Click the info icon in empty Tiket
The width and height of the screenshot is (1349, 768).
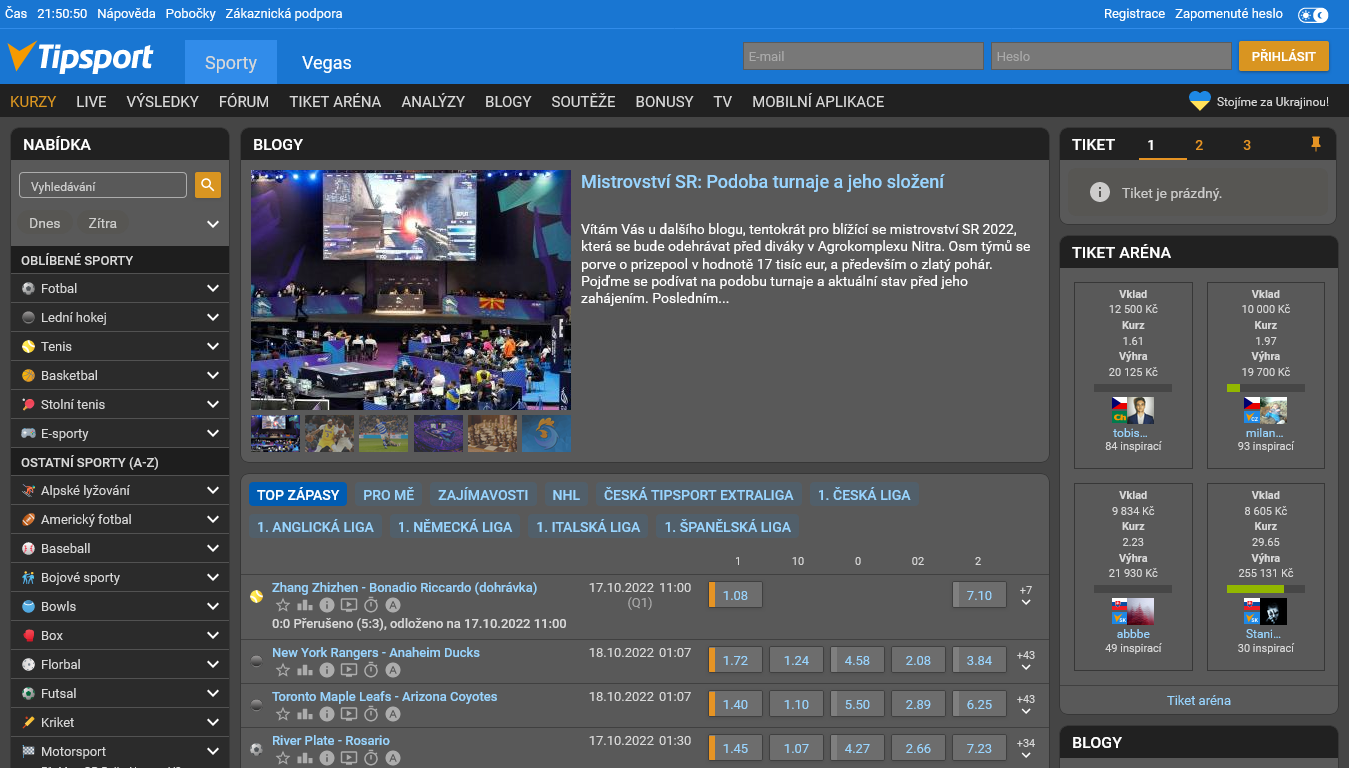(x=1100, y=192)
